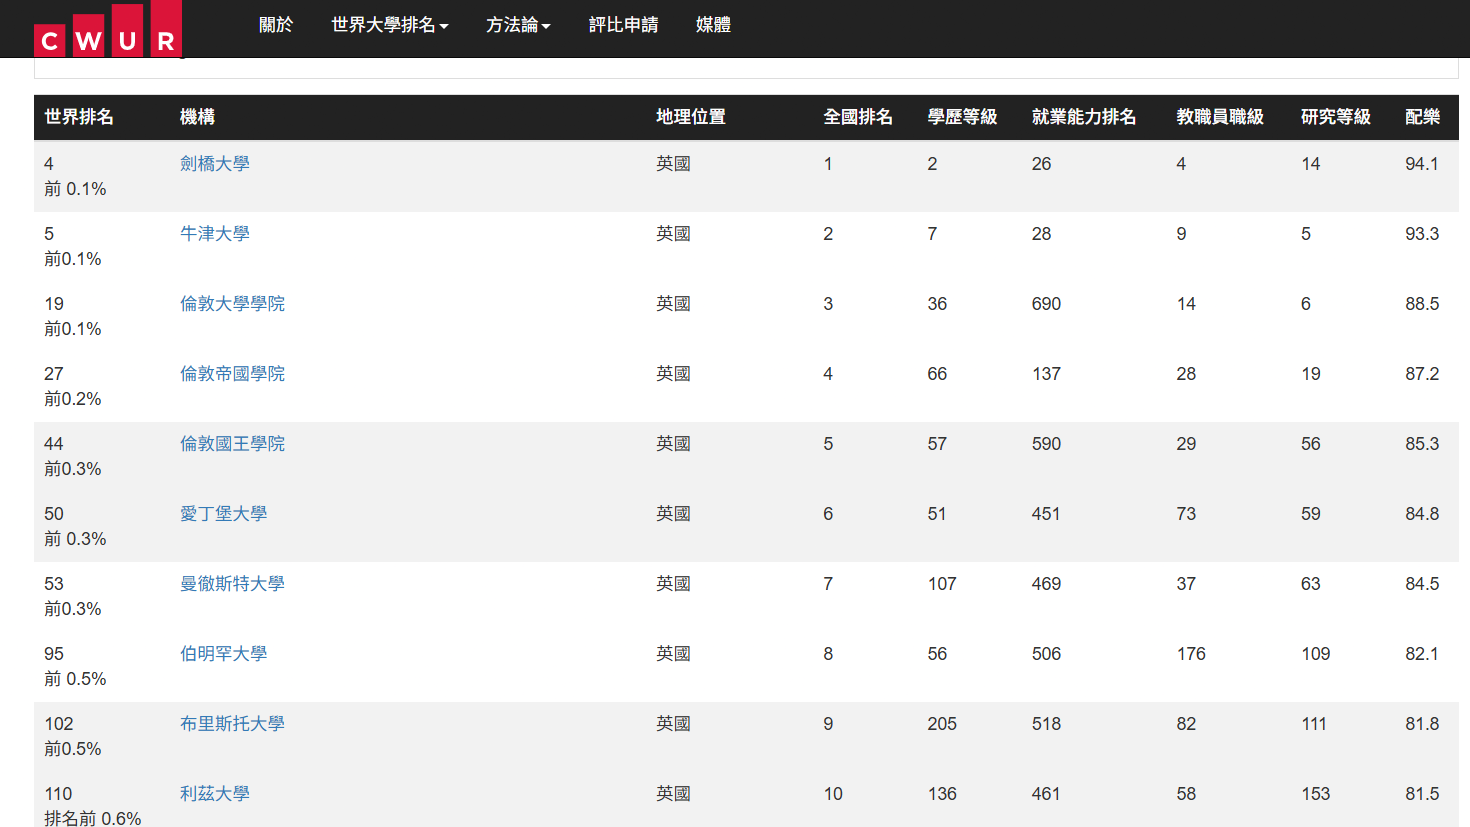Select world rank 27 for 倫敦帝國學院
The image size is (1470, 827).
click(x=54, y=374)
